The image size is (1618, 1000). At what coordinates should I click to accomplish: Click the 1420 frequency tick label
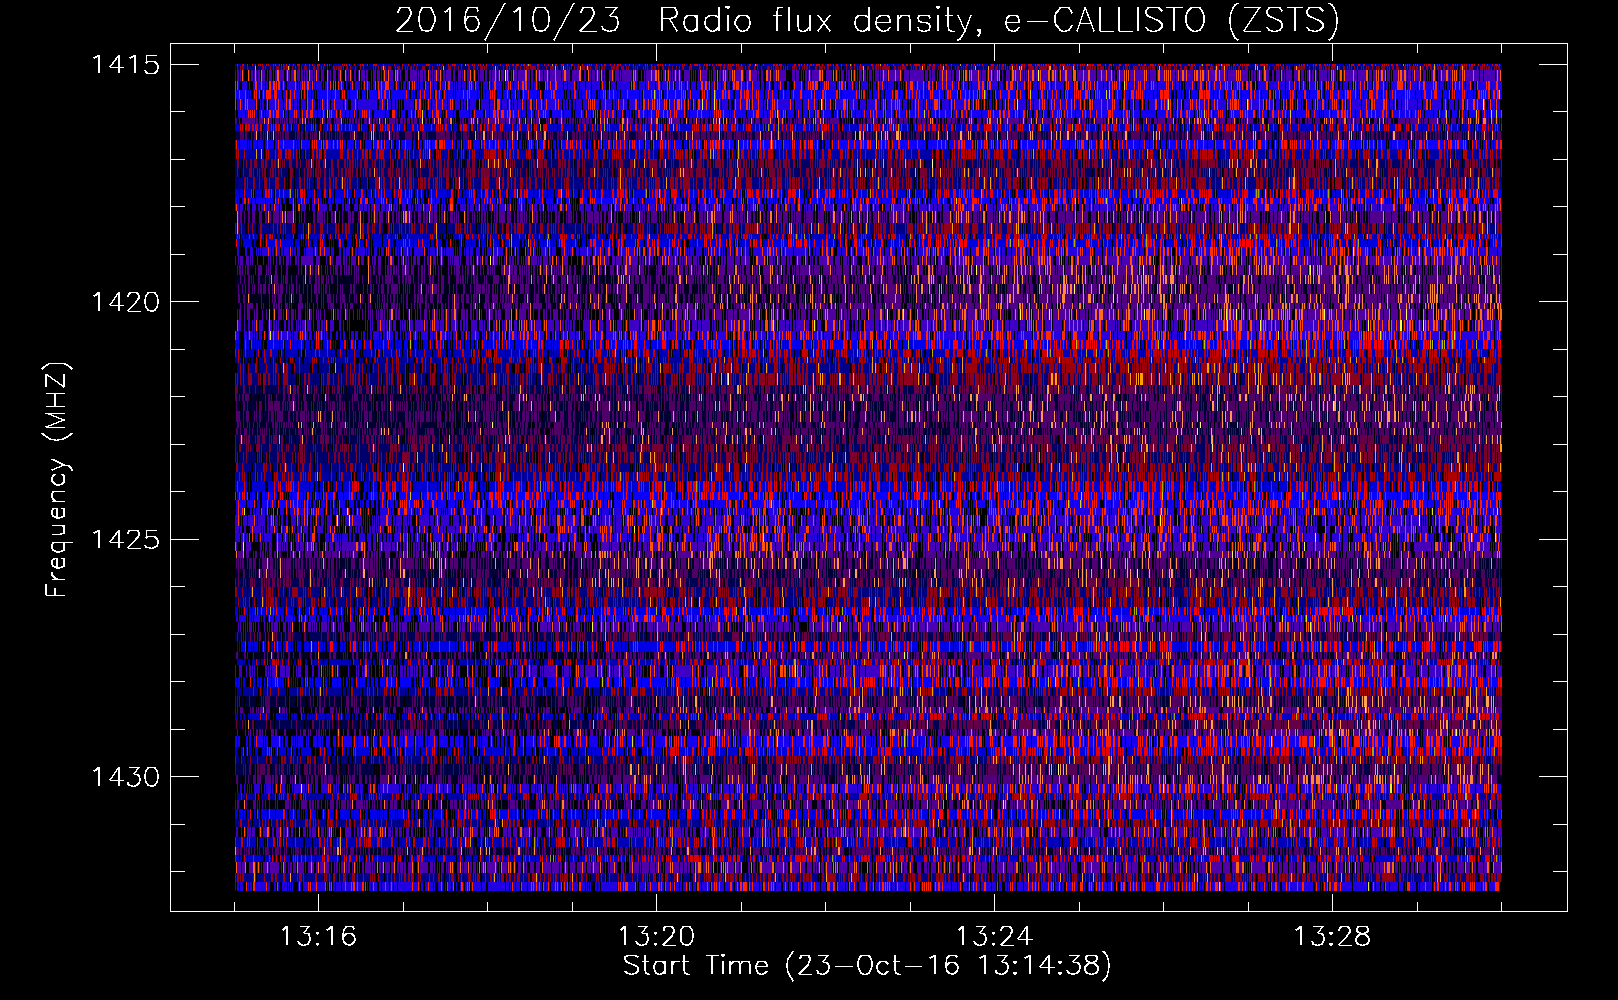pos(126,302)
